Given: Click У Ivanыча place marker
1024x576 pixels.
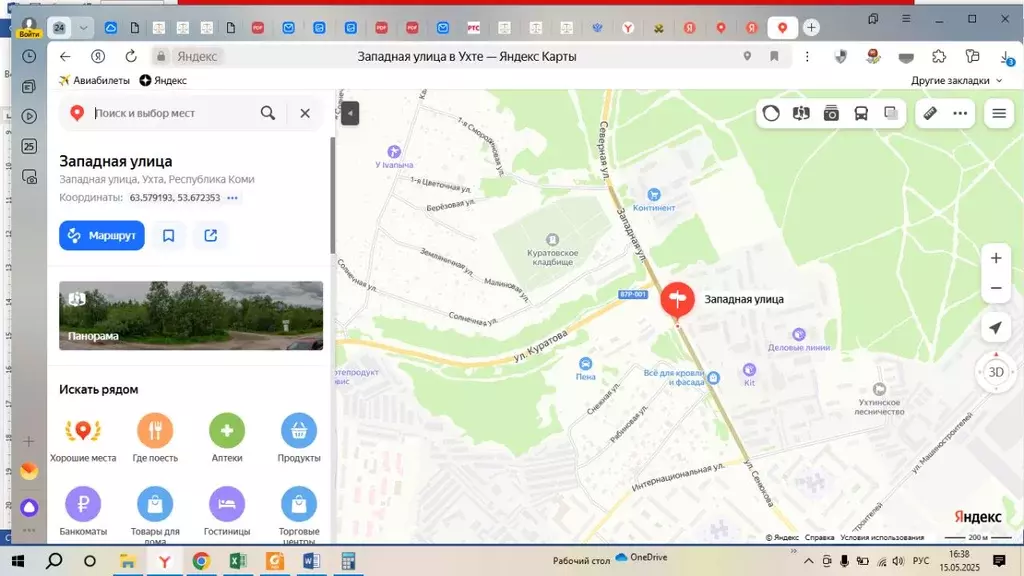Looking at the screenshot, I should point(394,152).
